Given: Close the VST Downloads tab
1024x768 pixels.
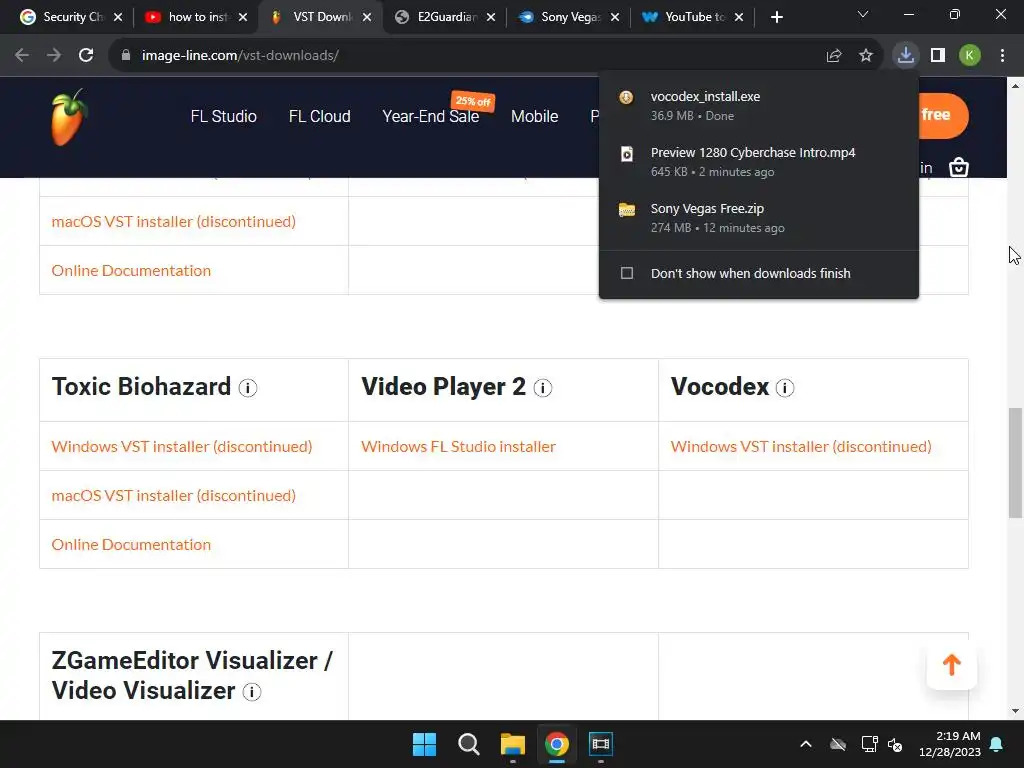Looking at the screenshot, I should [x=367, y=17].
